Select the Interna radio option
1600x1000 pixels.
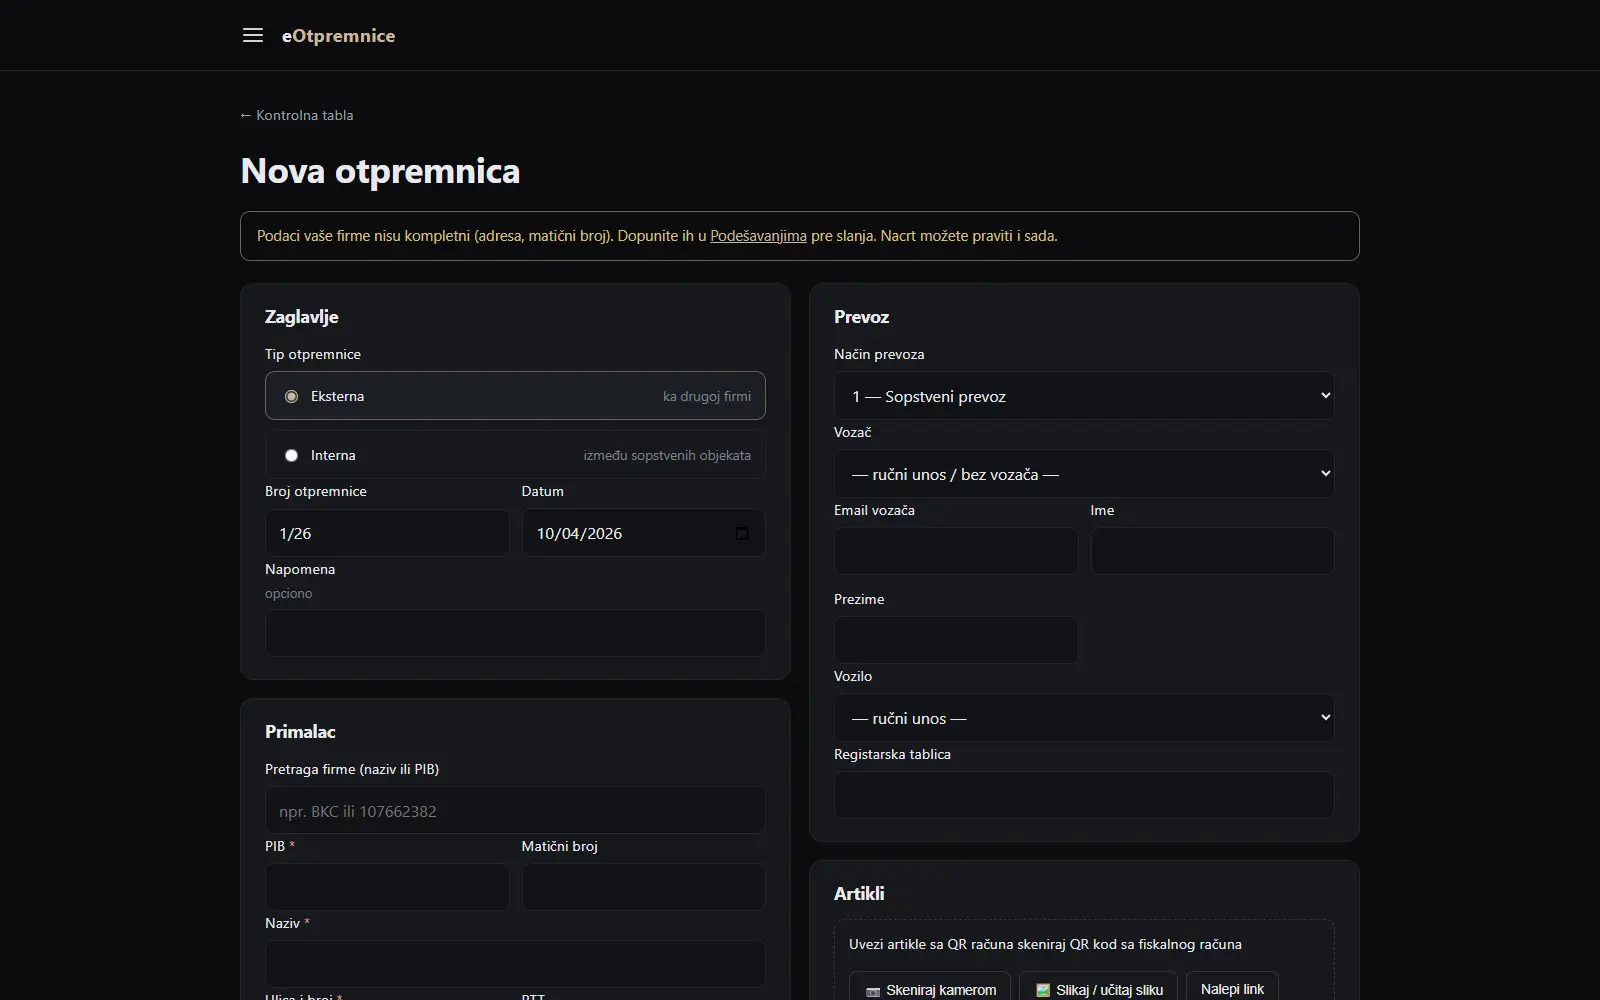pyautogui.click(x=291, y=455)
